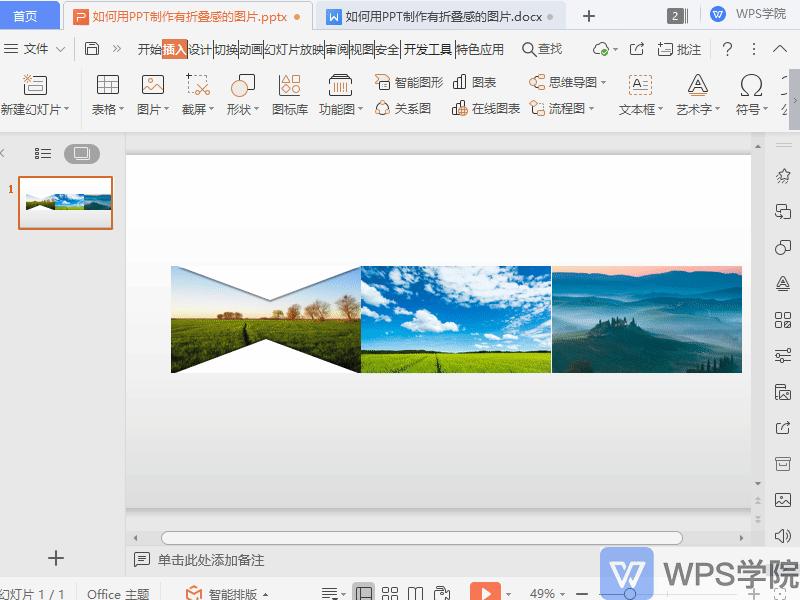
Task: Expand the 图片 picture dropdown arrow
Action: click(164, 110)
